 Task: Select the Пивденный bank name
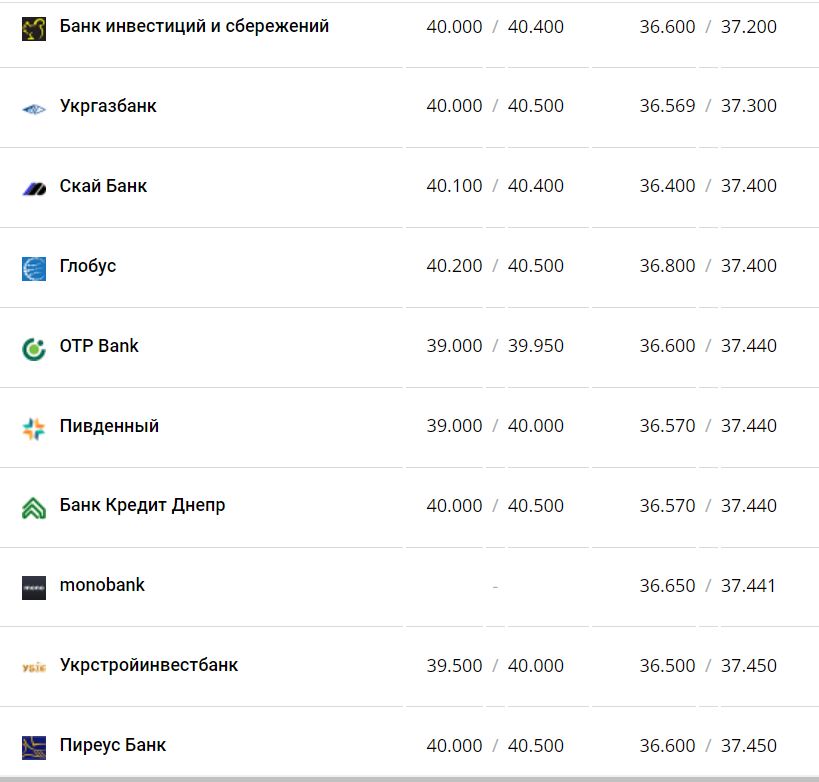click(109, 426)
